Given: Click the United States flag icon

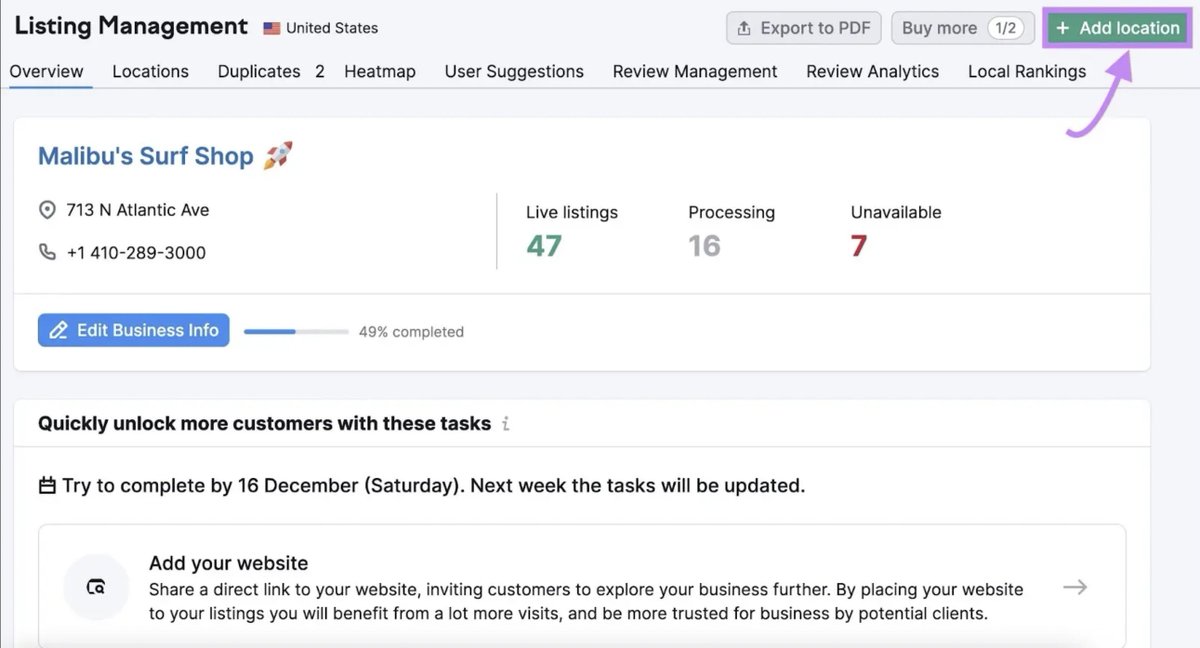Looking at the screenshot, I should click(x=270, y=28).
